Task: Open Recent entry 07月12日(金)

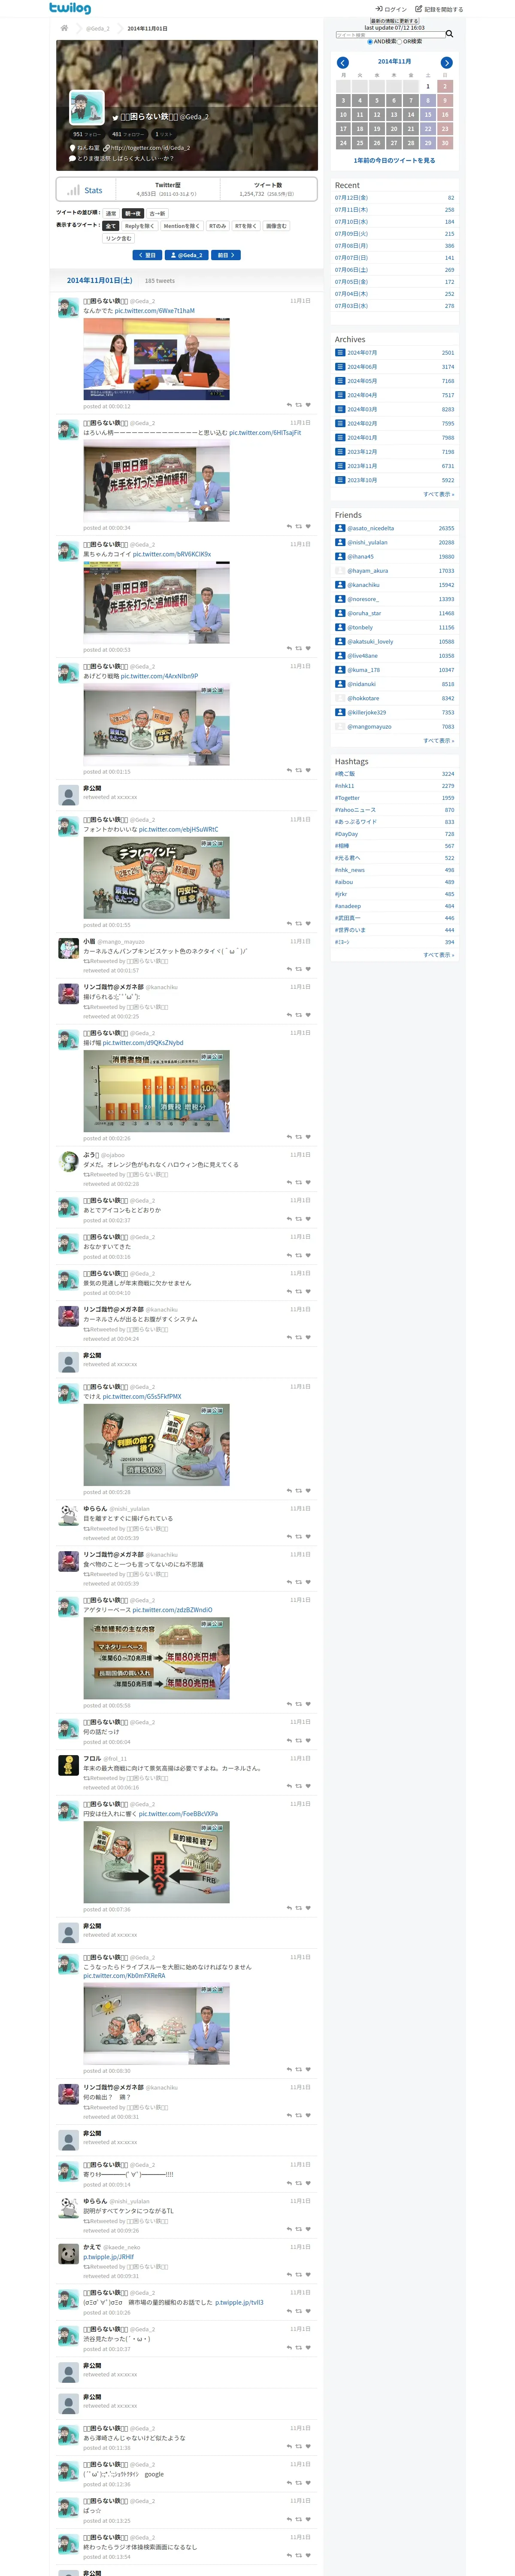Action: pyautogui.click(x=351, y=198)
